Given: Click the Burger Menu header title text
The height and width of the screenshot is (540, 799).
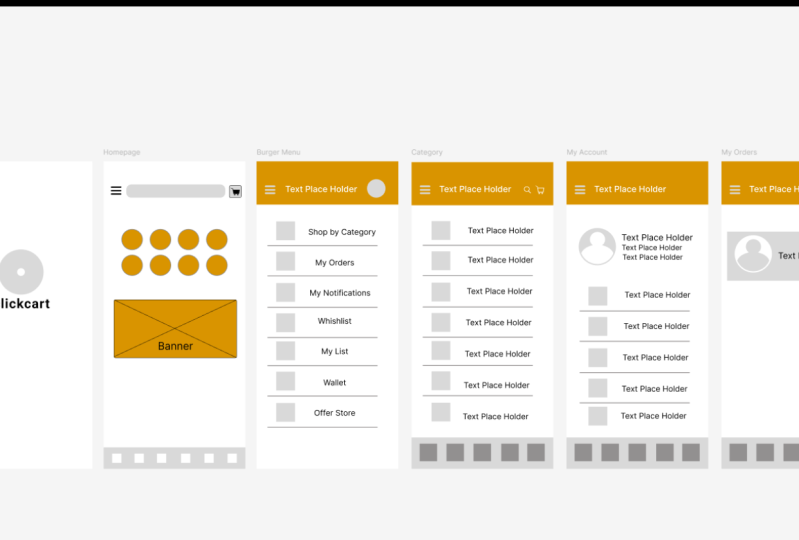Looking at the screenshot, I should [321, 189].
